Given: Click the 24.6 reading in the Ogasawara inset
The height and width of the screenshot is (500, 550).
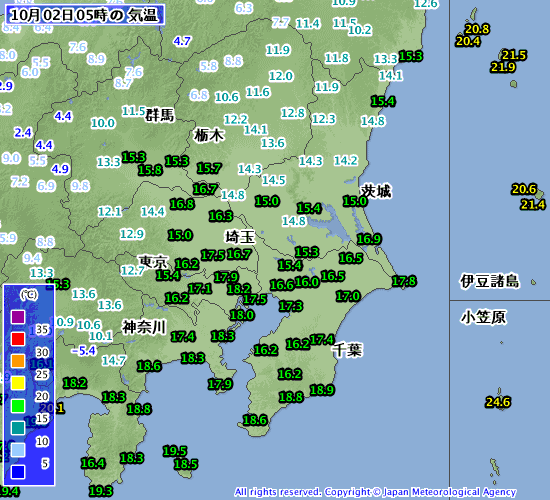Looking at the screenshot, I should tap(498, 402).
